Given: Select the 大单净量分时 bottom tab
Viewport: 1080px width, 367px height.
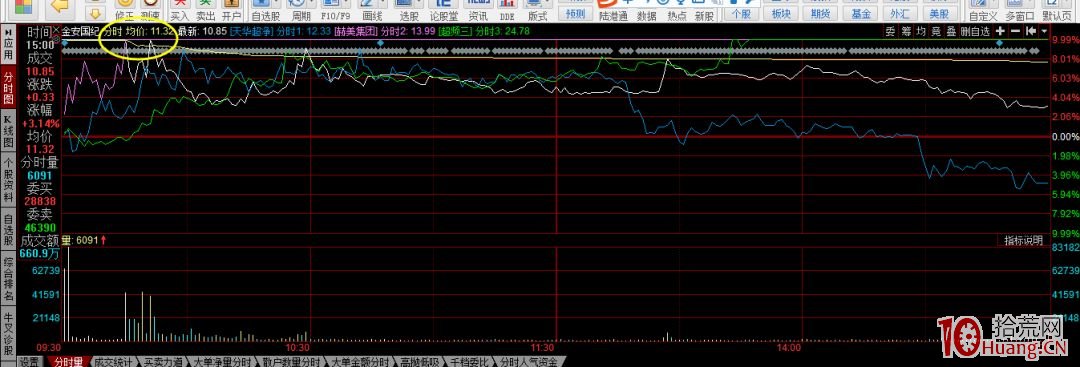Looking at the screenshot, I should (222, 362).
